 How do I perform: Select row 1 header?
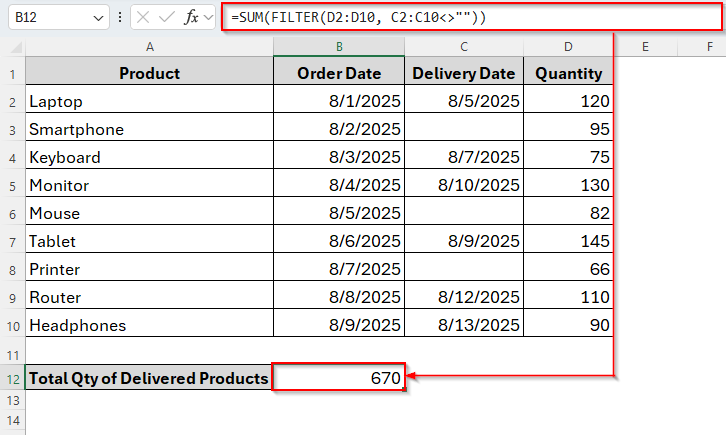click(12, 73)
